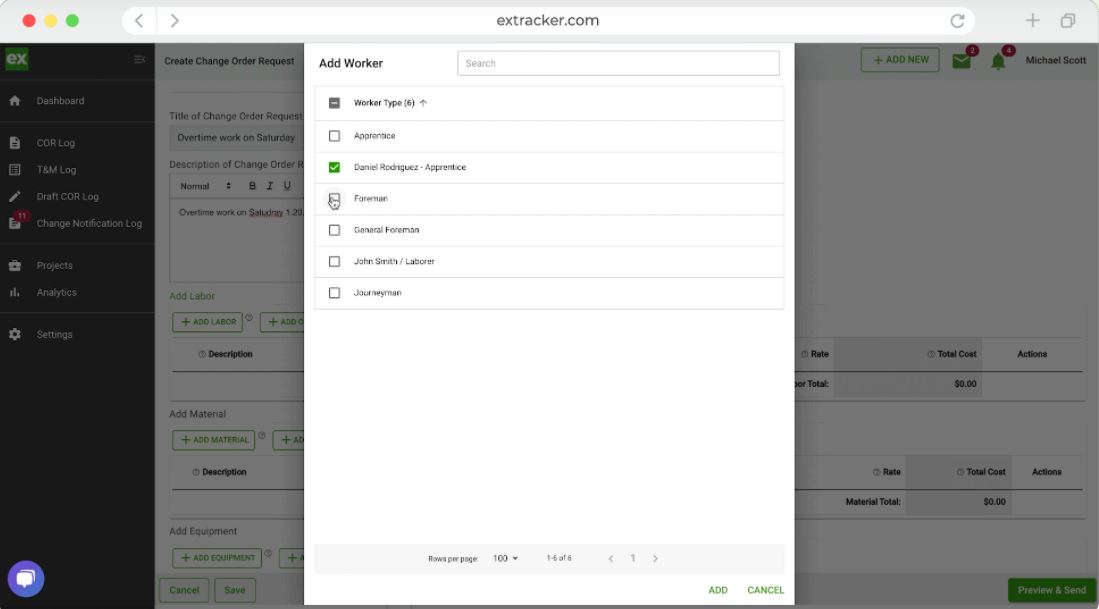Check the Foreman worker checkbox

click(334, 198)
